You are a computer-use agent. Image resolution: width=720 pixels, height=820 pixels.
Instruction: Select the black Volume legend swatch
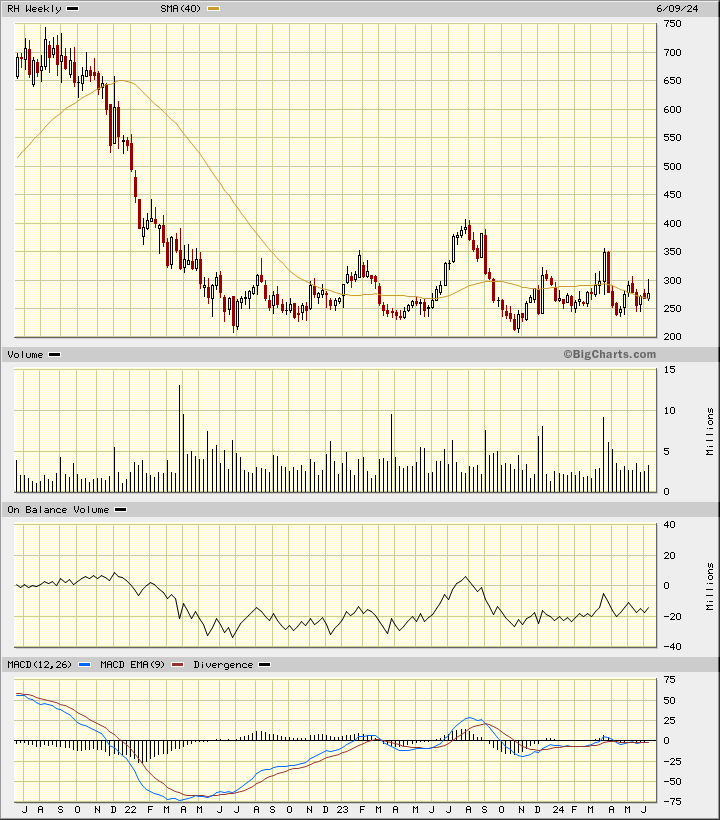pos(54,355)
